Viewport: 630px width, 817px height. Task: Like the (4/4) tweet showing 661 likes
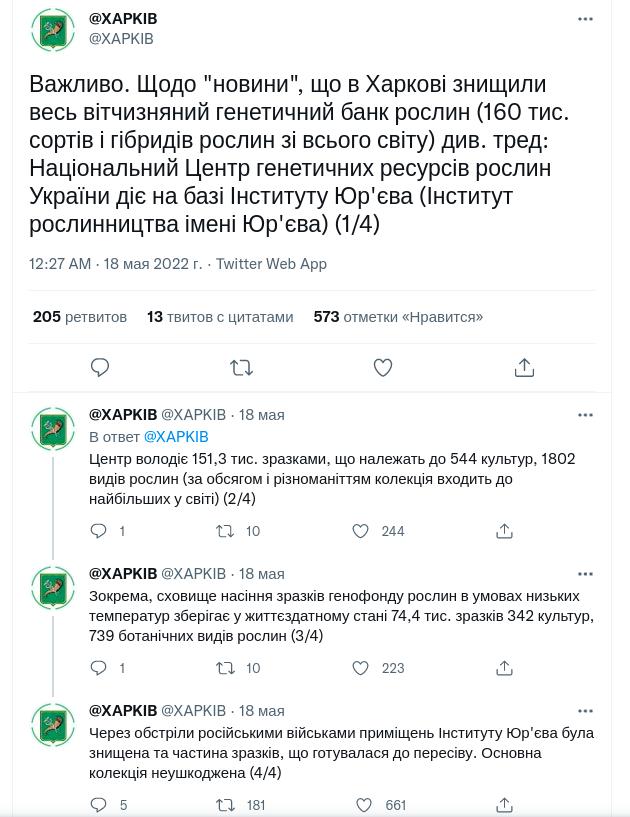pyautogui.click(x=363, y=804)
